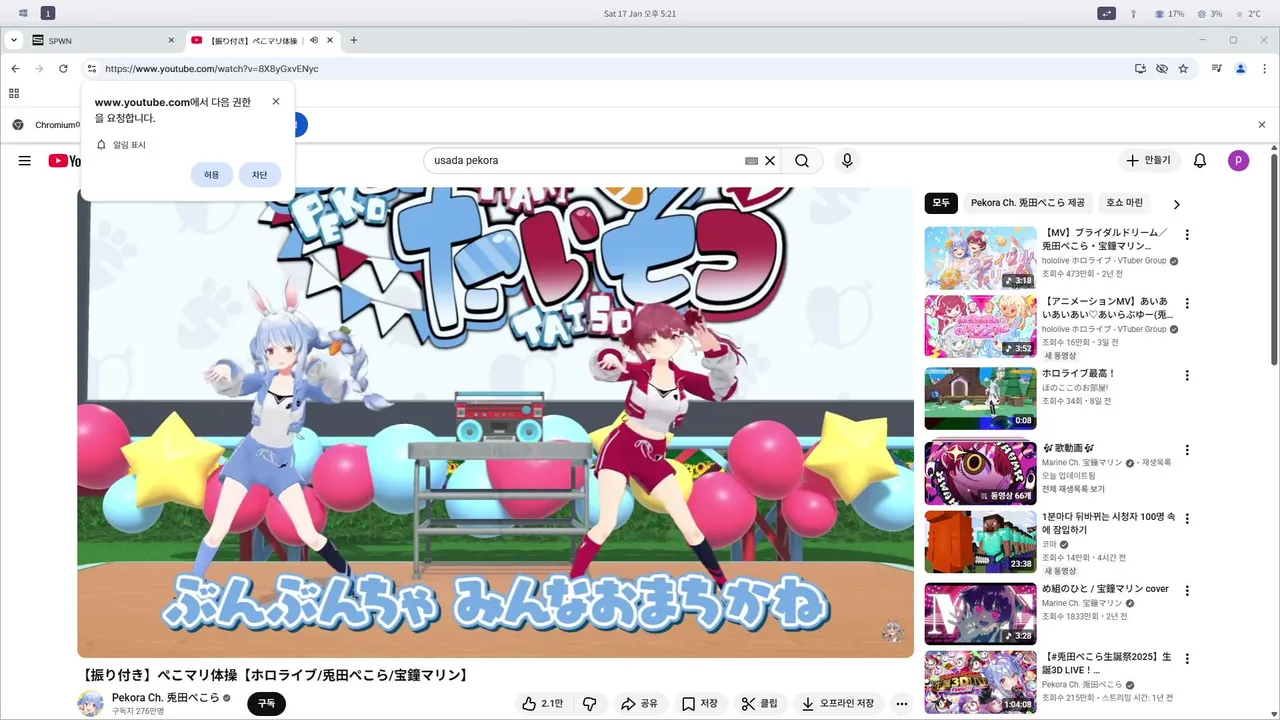Share the video via 공유 button
This screenshot has width=1280, height=720.
pyautogui.click(x=639, y=704)
